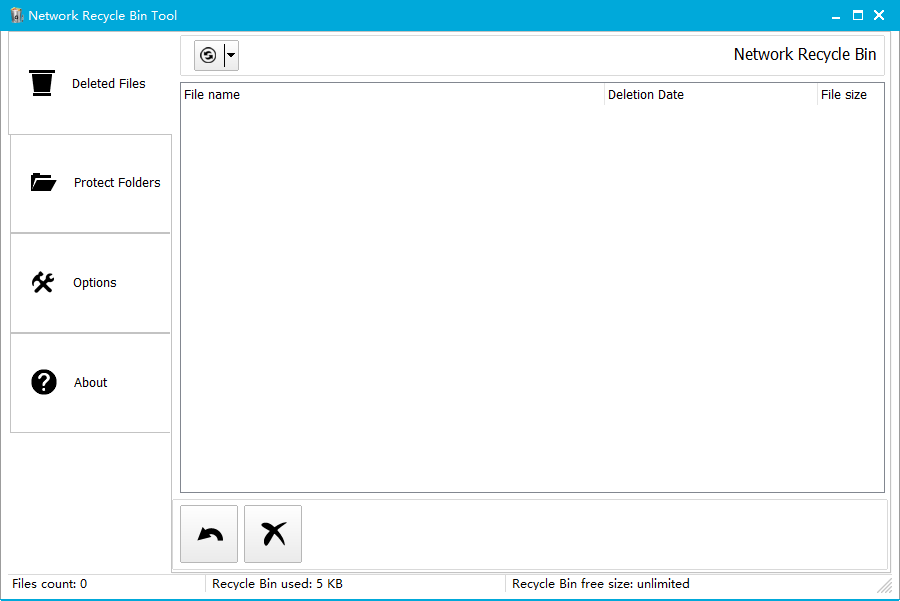Sort files by the File name column

point(212,94)
